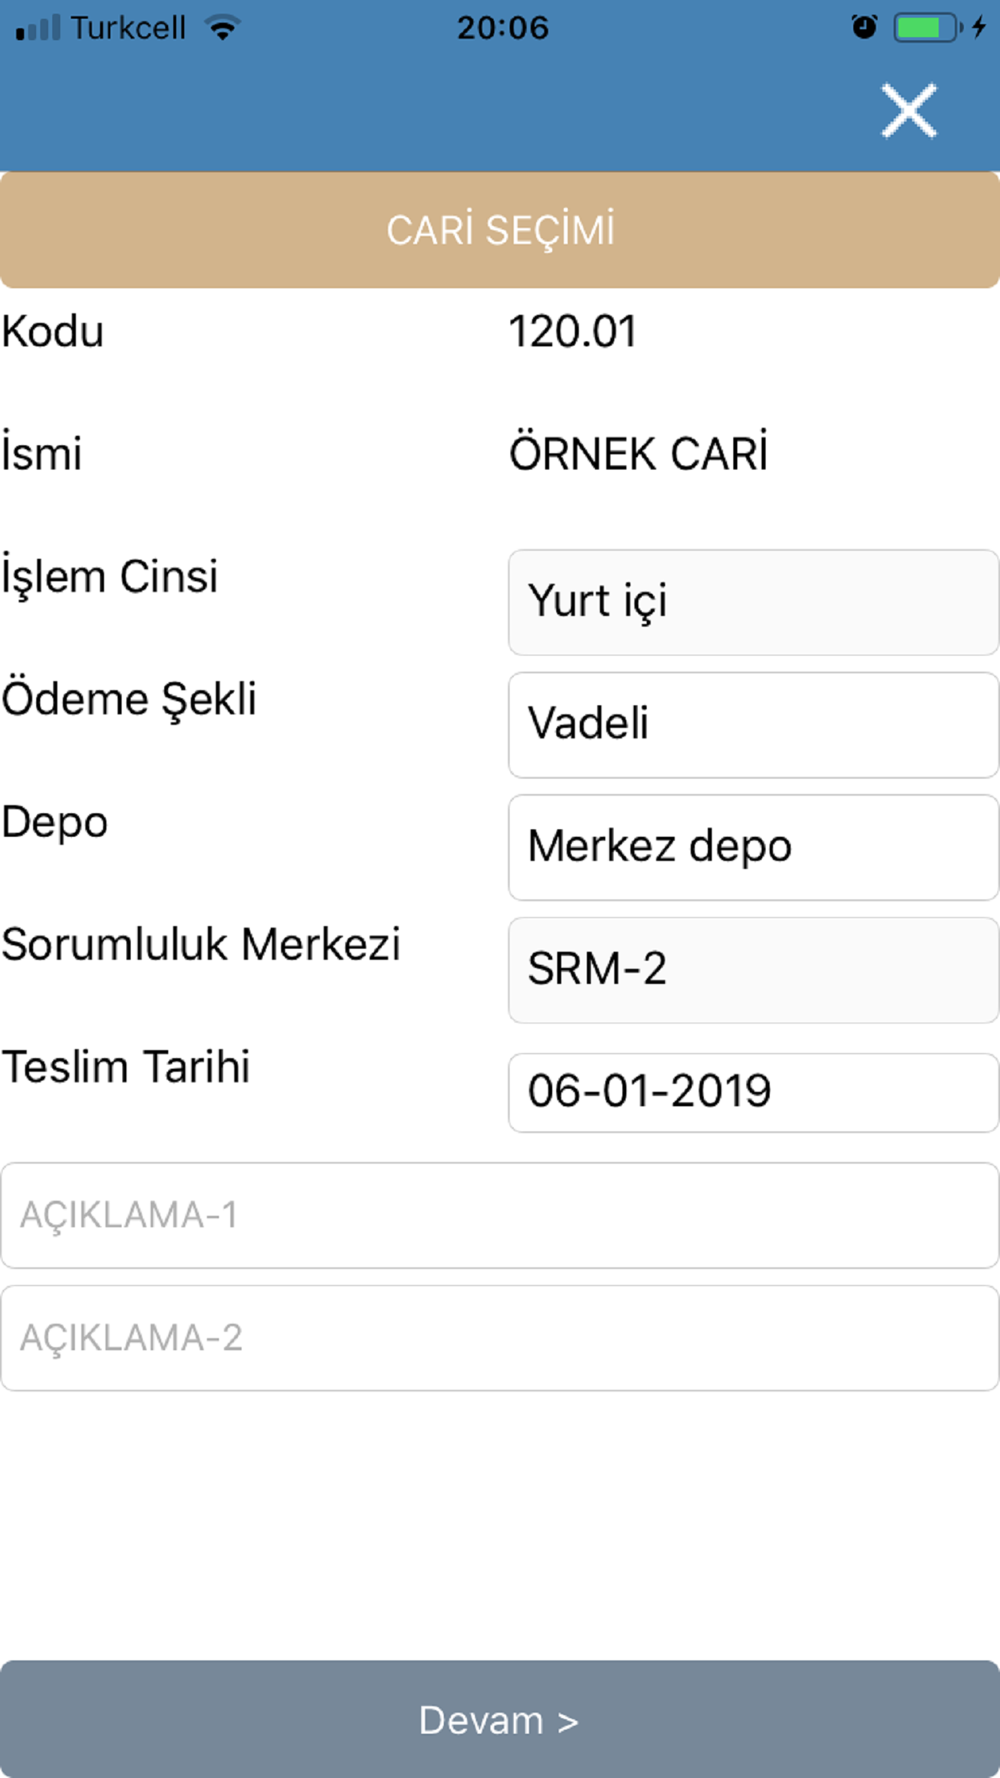
Task: Tap the ÖRNEK CARİ name value
Action: coord(638,454)
